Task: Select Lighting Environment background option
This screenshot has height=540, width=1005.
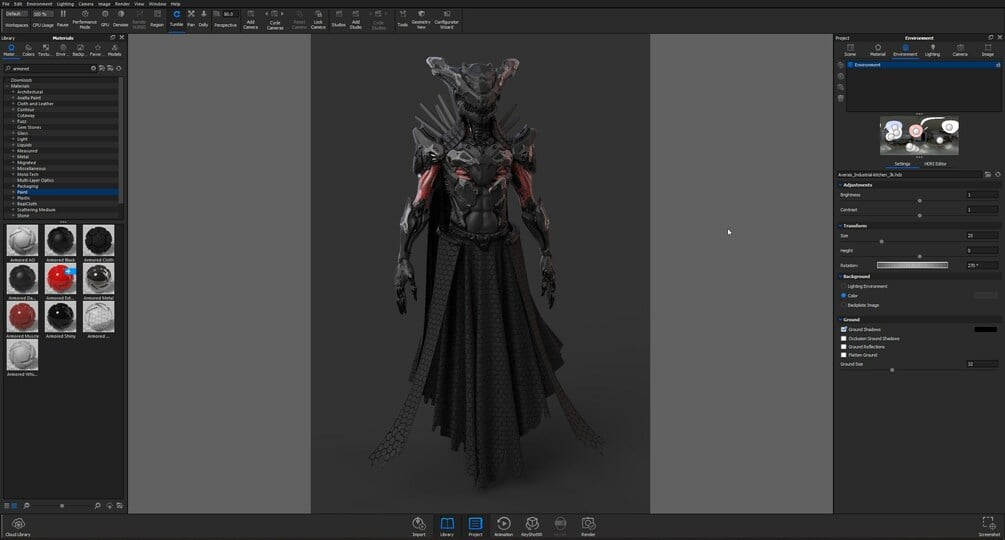Action: (843, 286)
